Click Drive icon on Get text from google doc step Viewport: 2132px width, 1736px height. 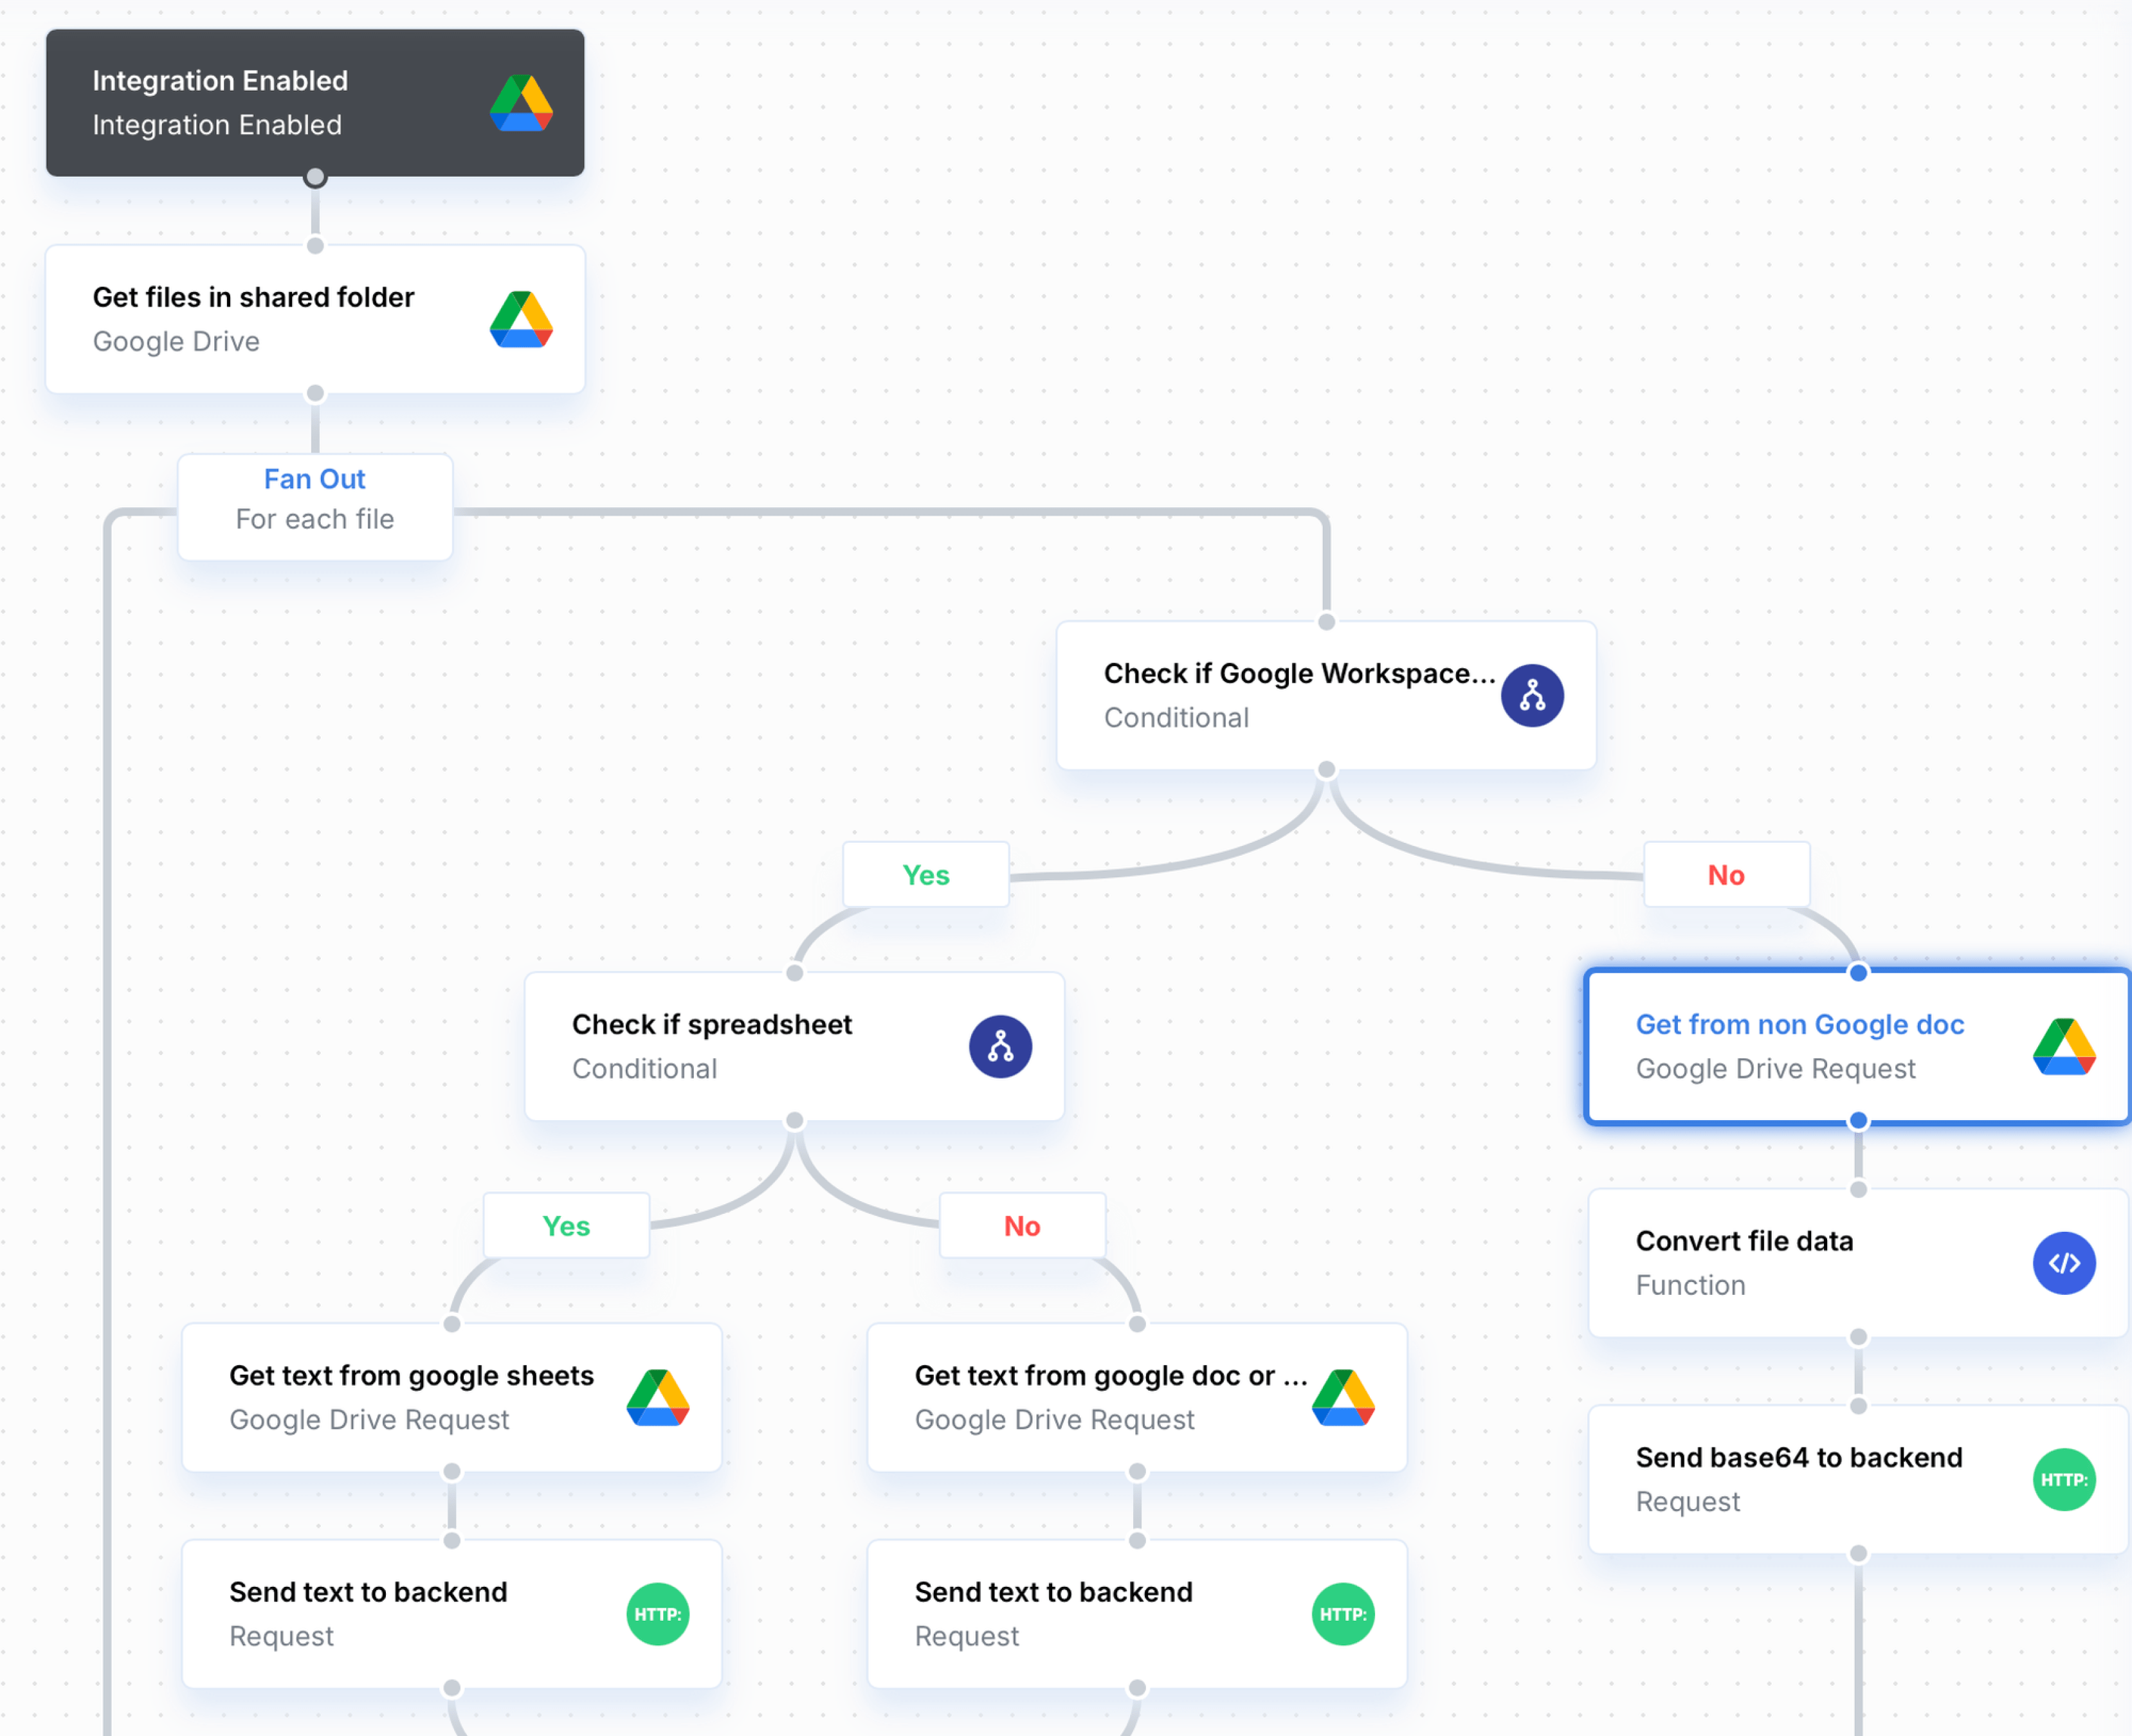tap(1342, 1398)
